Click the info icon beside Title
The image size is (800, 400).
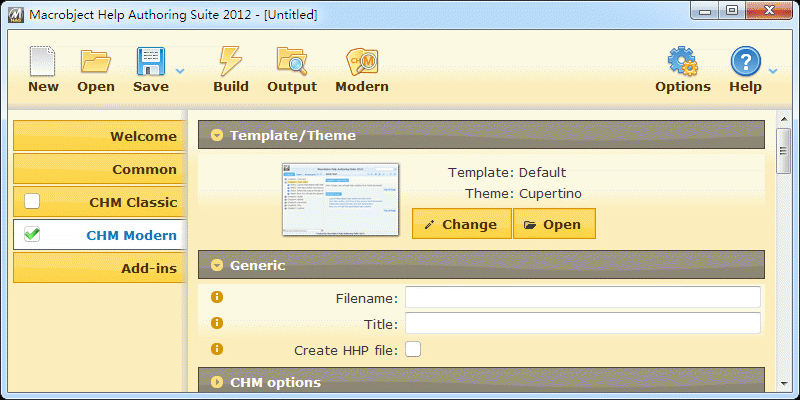217,323
